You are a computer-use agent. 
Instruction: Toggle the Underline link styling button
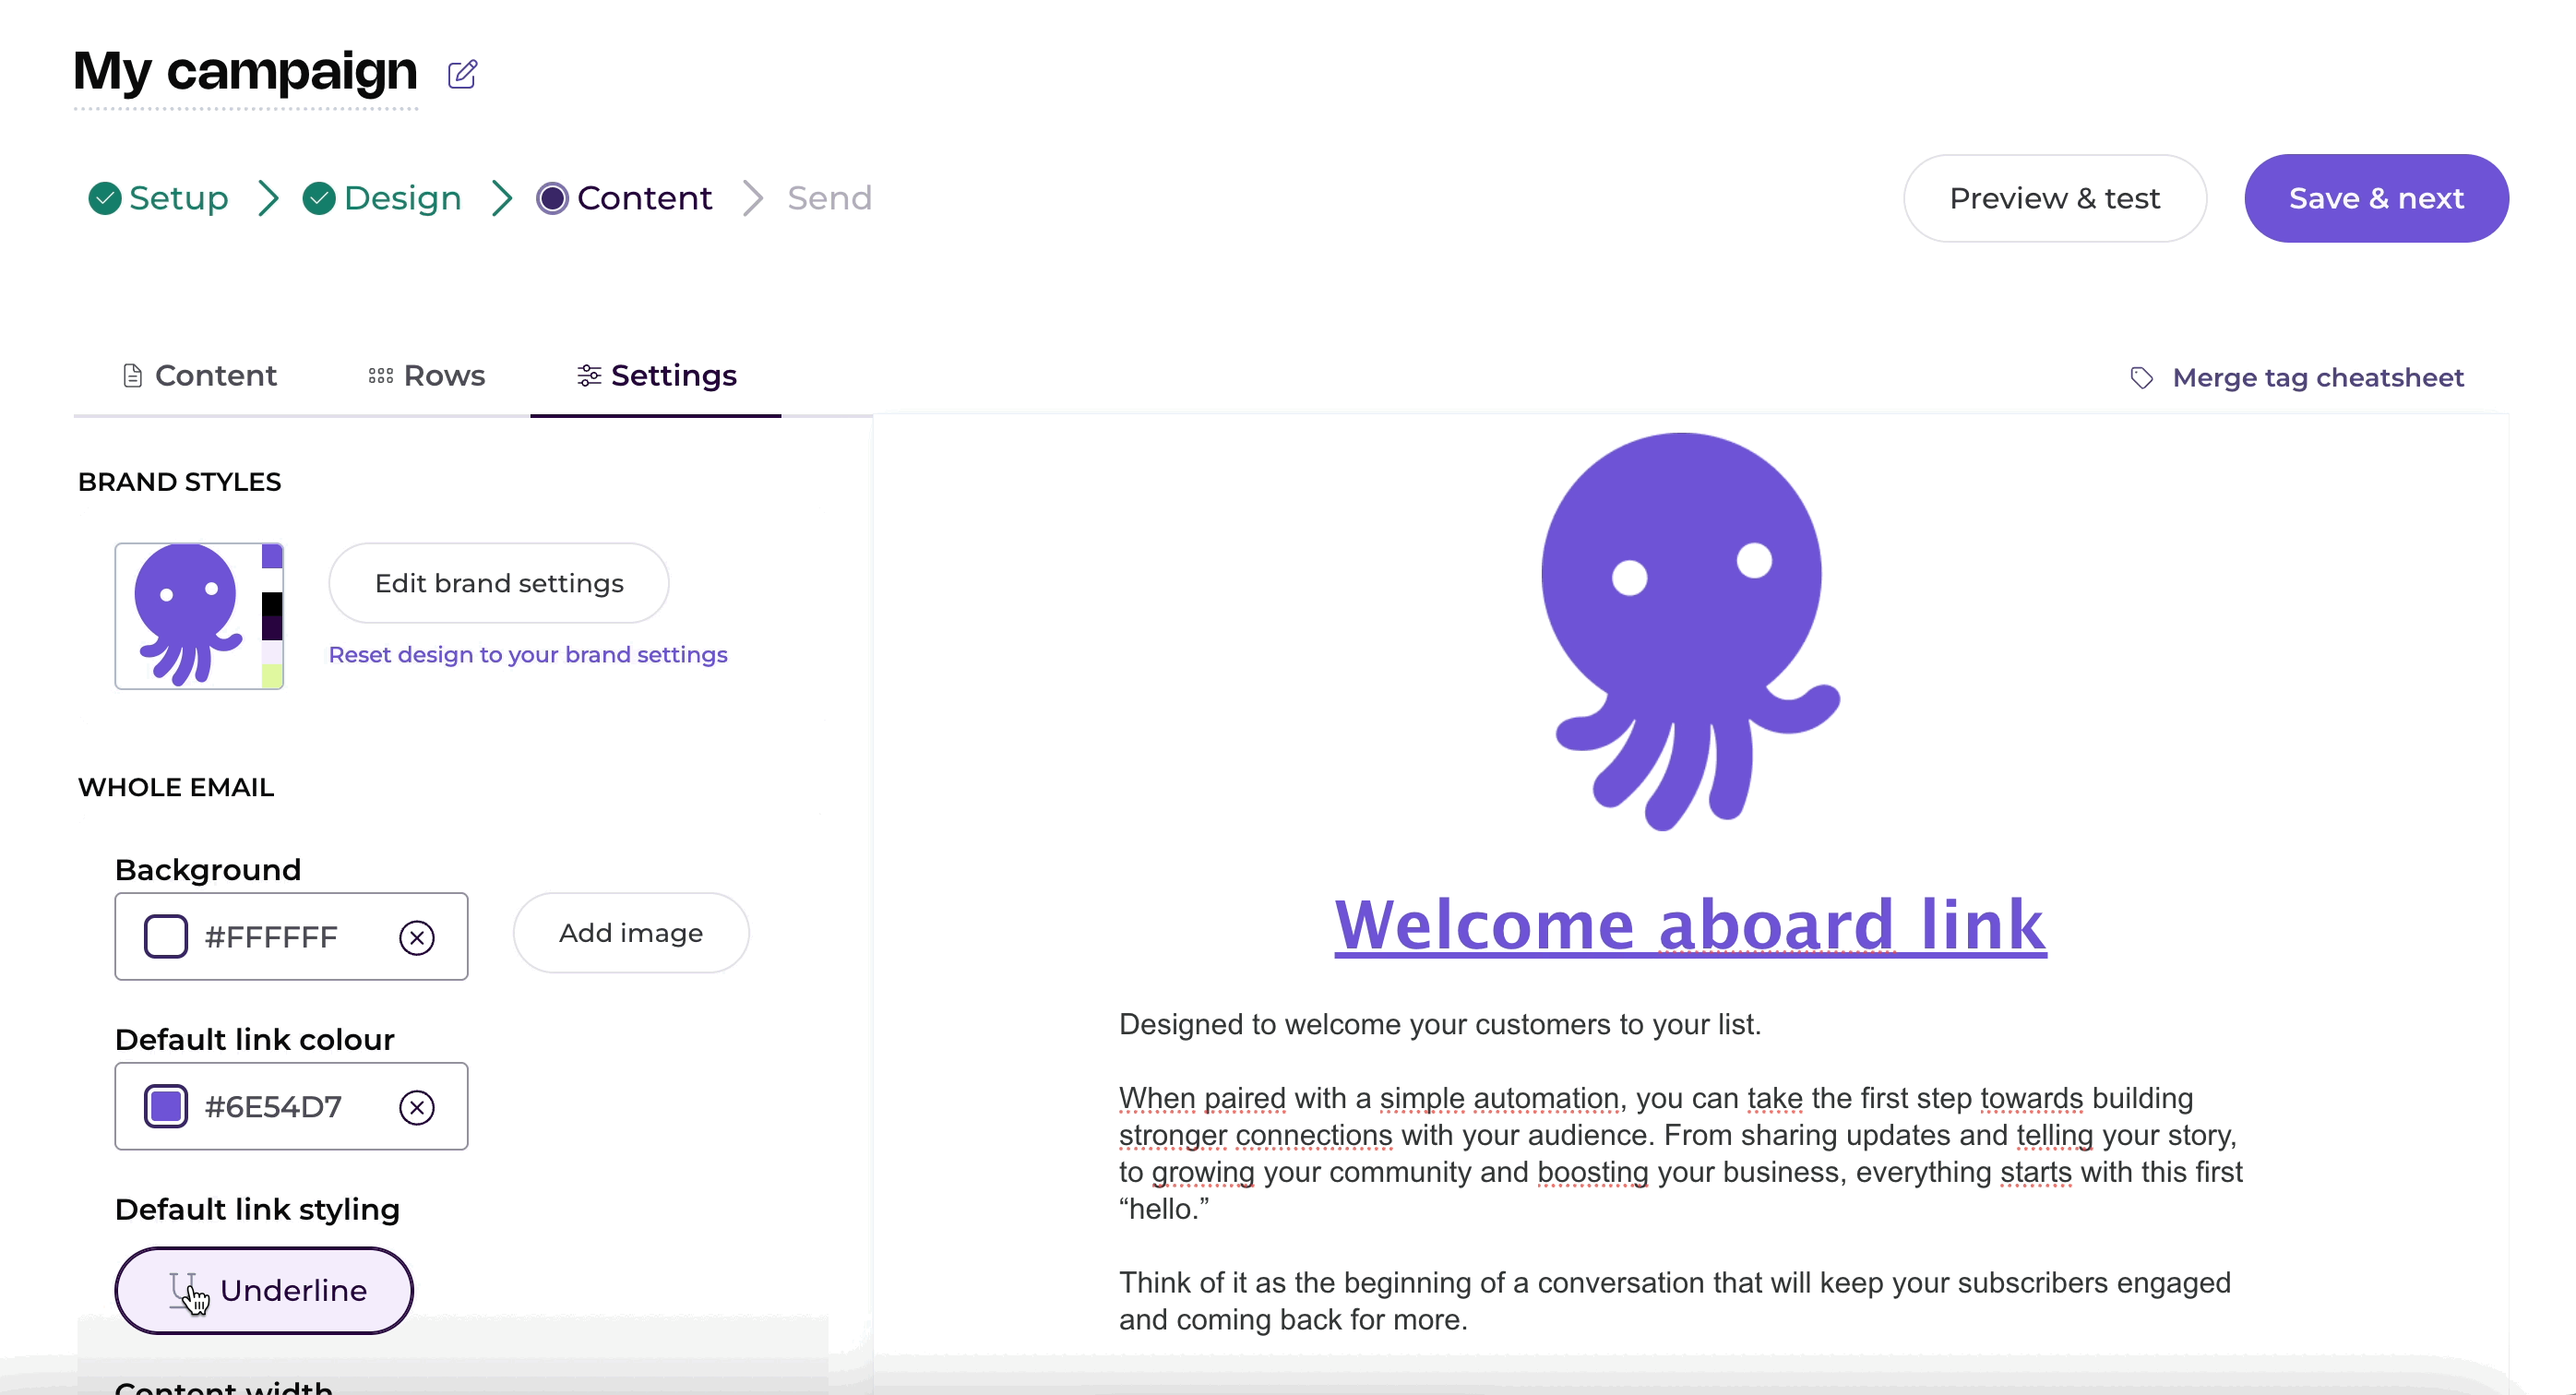tap(264, 1290)
